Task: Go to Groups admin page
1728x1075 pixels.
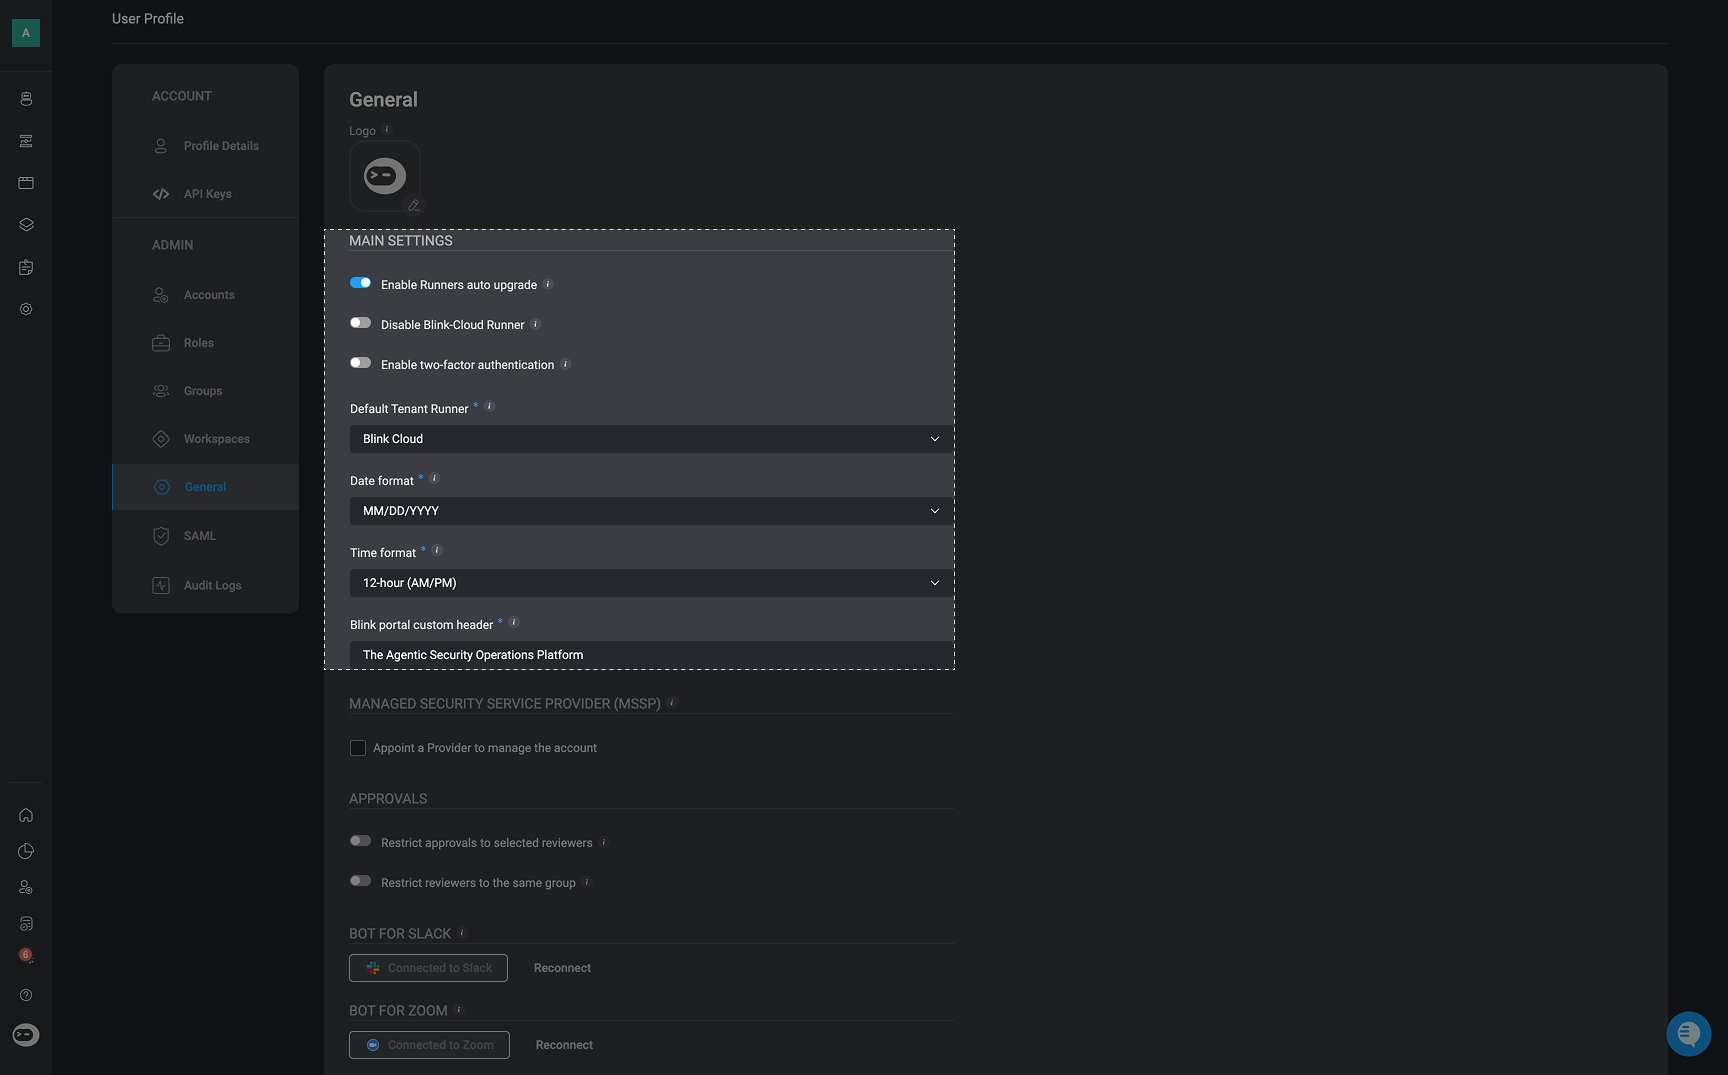Action: point(205,391)
